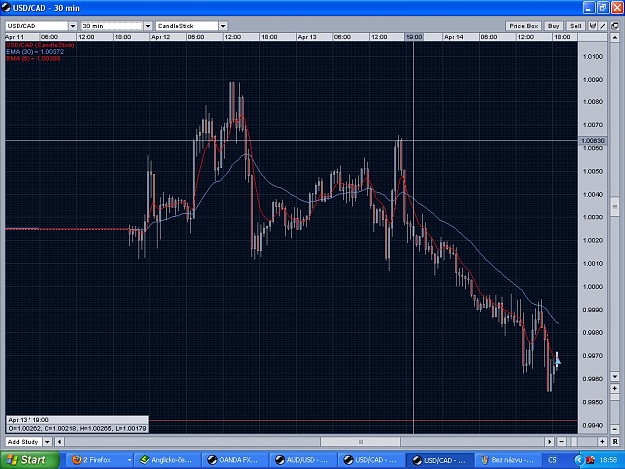Image resolution: width=625 pixels, height=469 pixels.
Task: Open the CandleStick chart type dropdown arrow
Action: click(223, 26)
